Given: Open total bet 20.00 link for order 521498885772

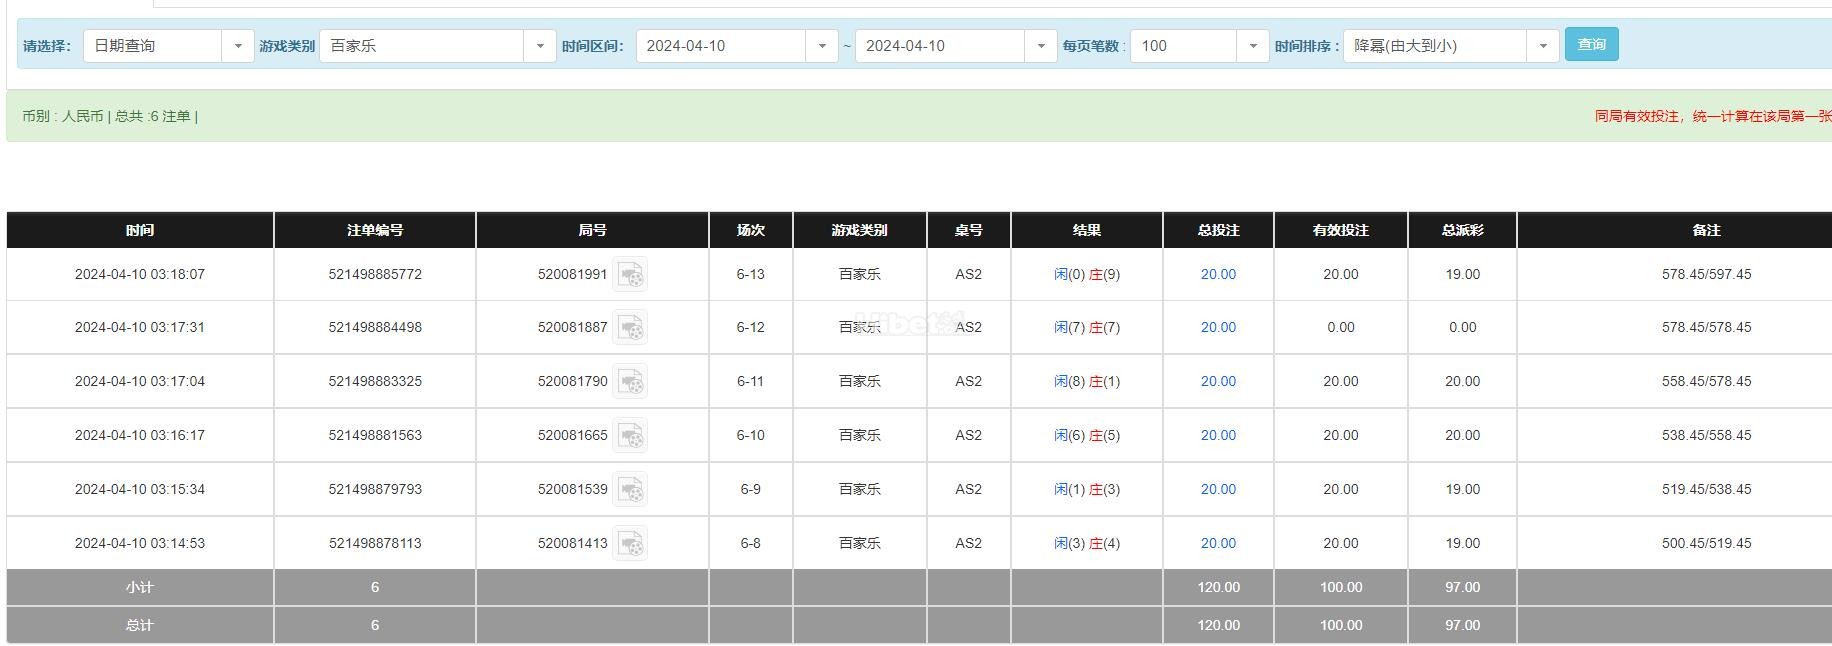Looking at the screenshot, I should (x=1218, y=274).
